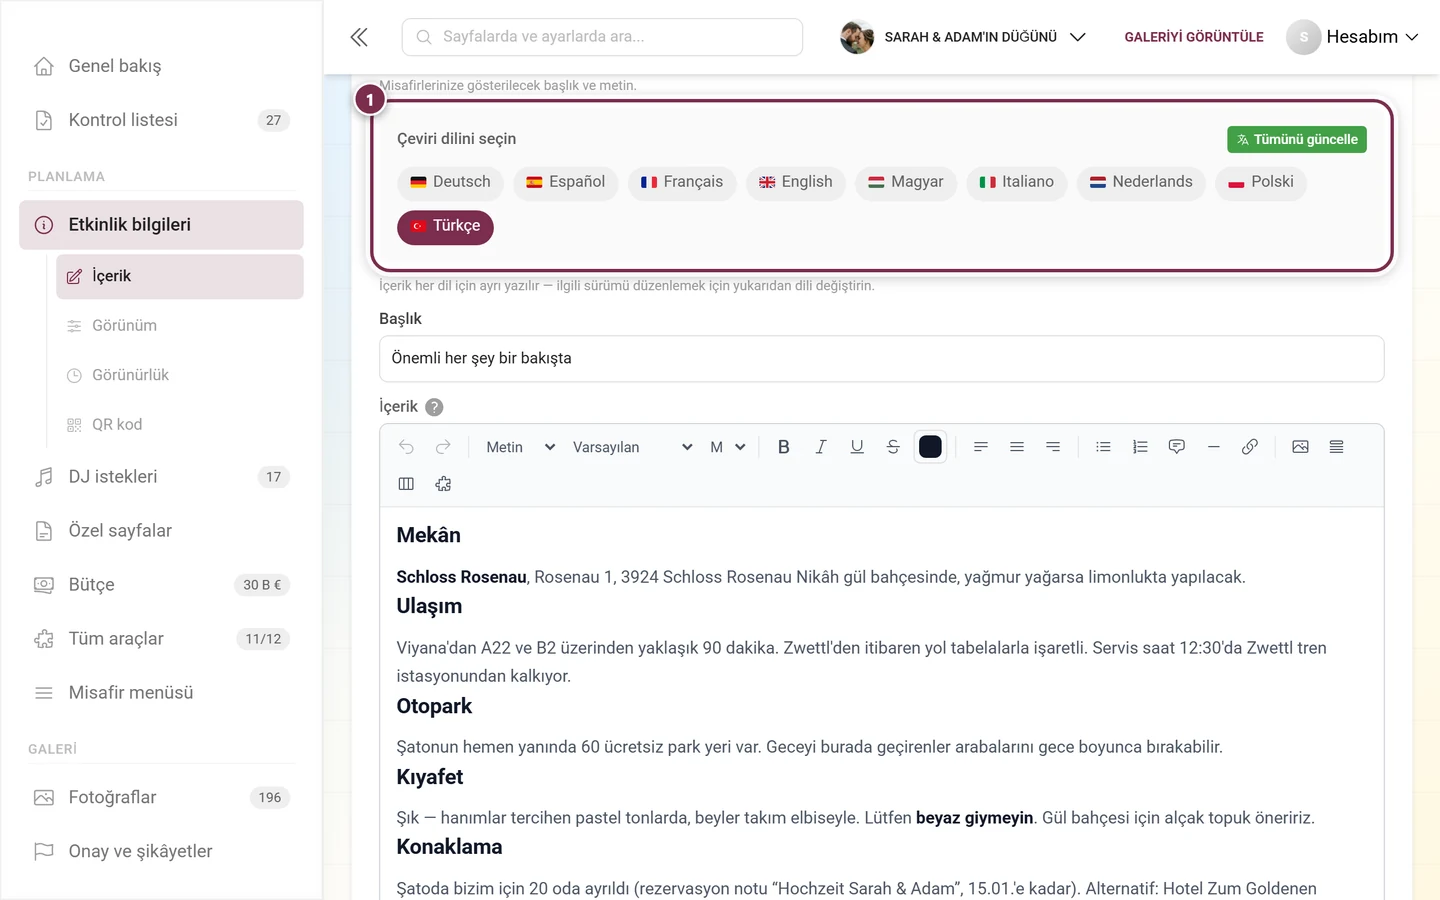Open the M font size dropdown
The height and width of the screenshot is (900, 1440).
[728, 447]
